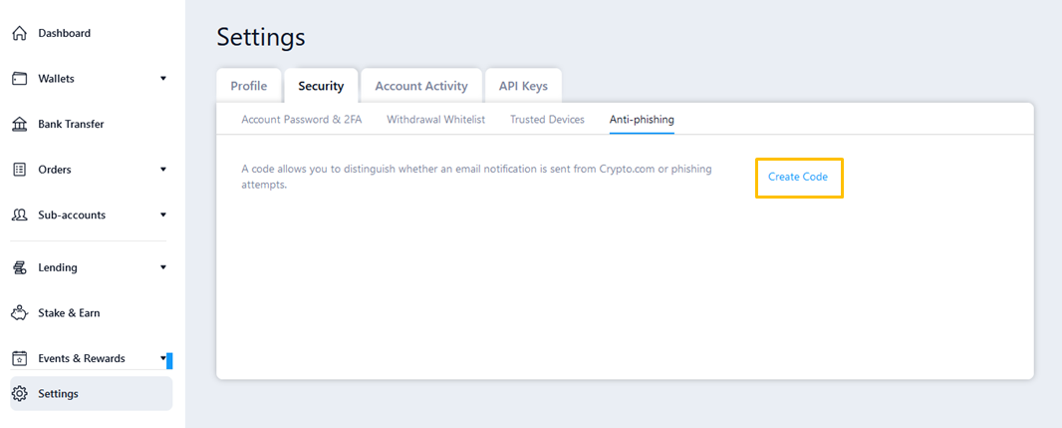Expand the Orders dropdown arrow

pos(163,169)
